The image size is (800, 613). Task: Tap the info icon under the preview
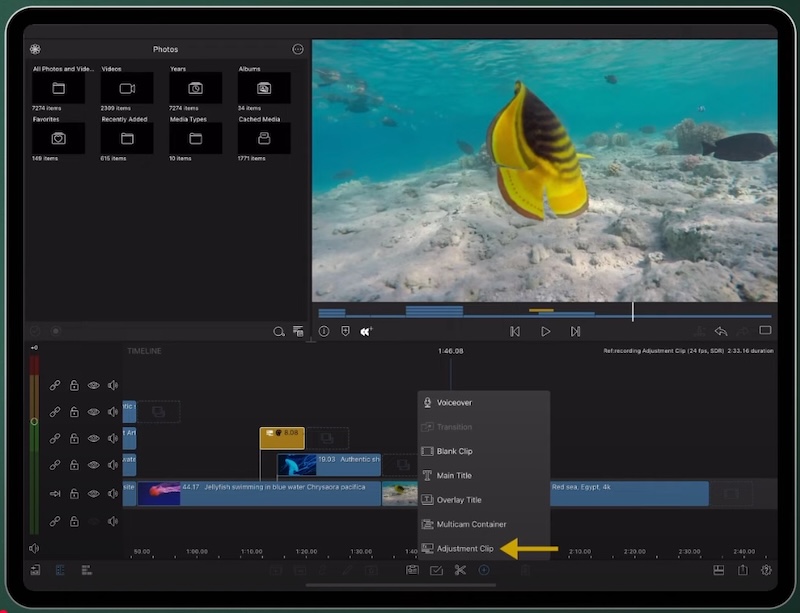[x=324, y=331]
